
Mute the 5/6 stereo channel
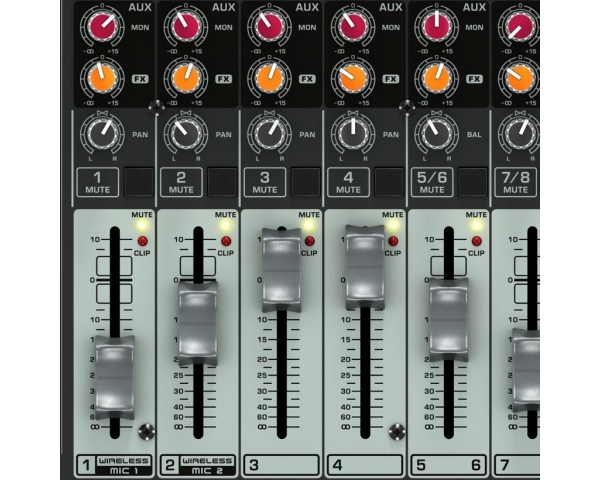pos(432,182)
